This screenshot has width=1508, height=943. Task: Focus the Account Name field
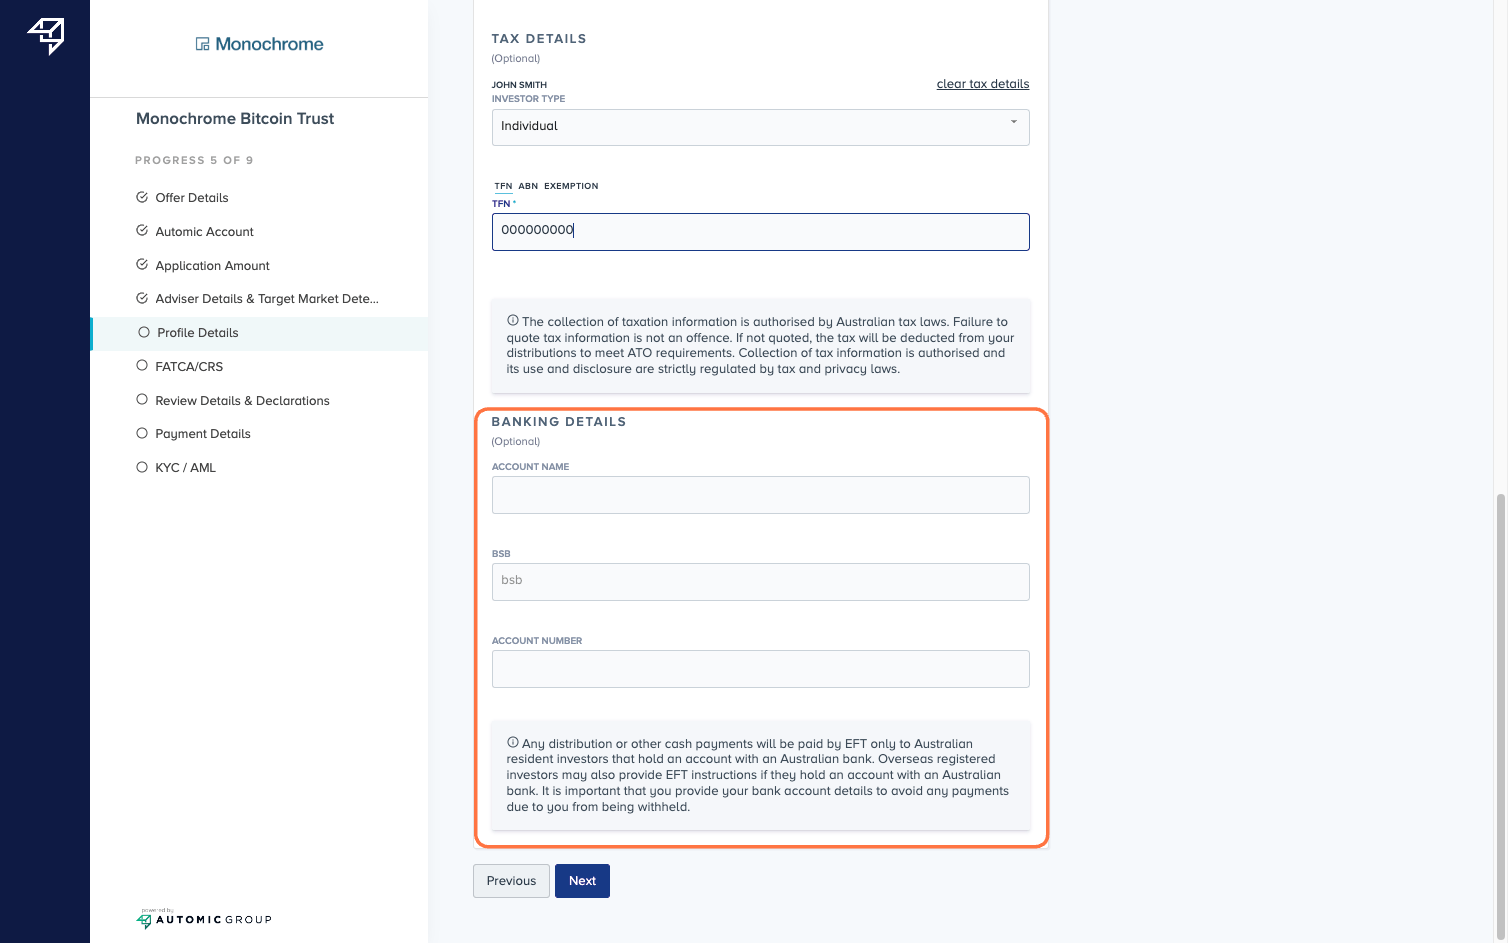760,495
